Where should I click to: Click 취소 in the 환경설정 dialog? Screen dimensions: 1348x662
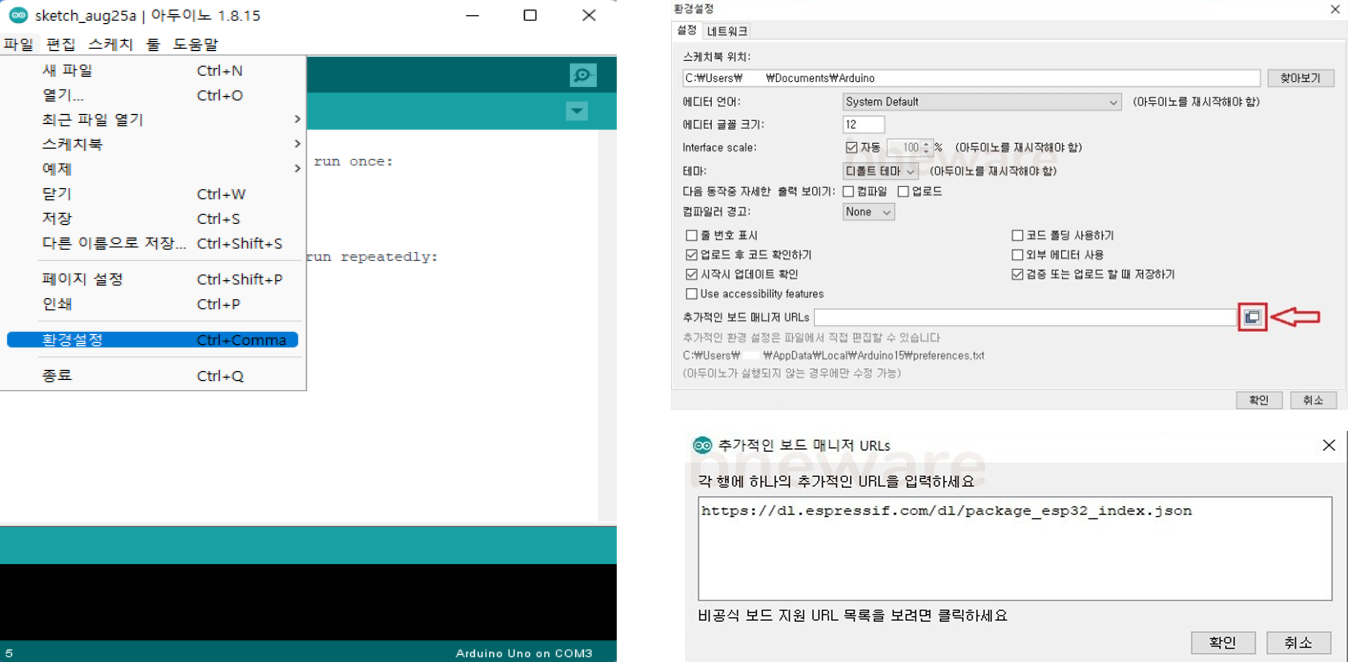point(1312,400)
